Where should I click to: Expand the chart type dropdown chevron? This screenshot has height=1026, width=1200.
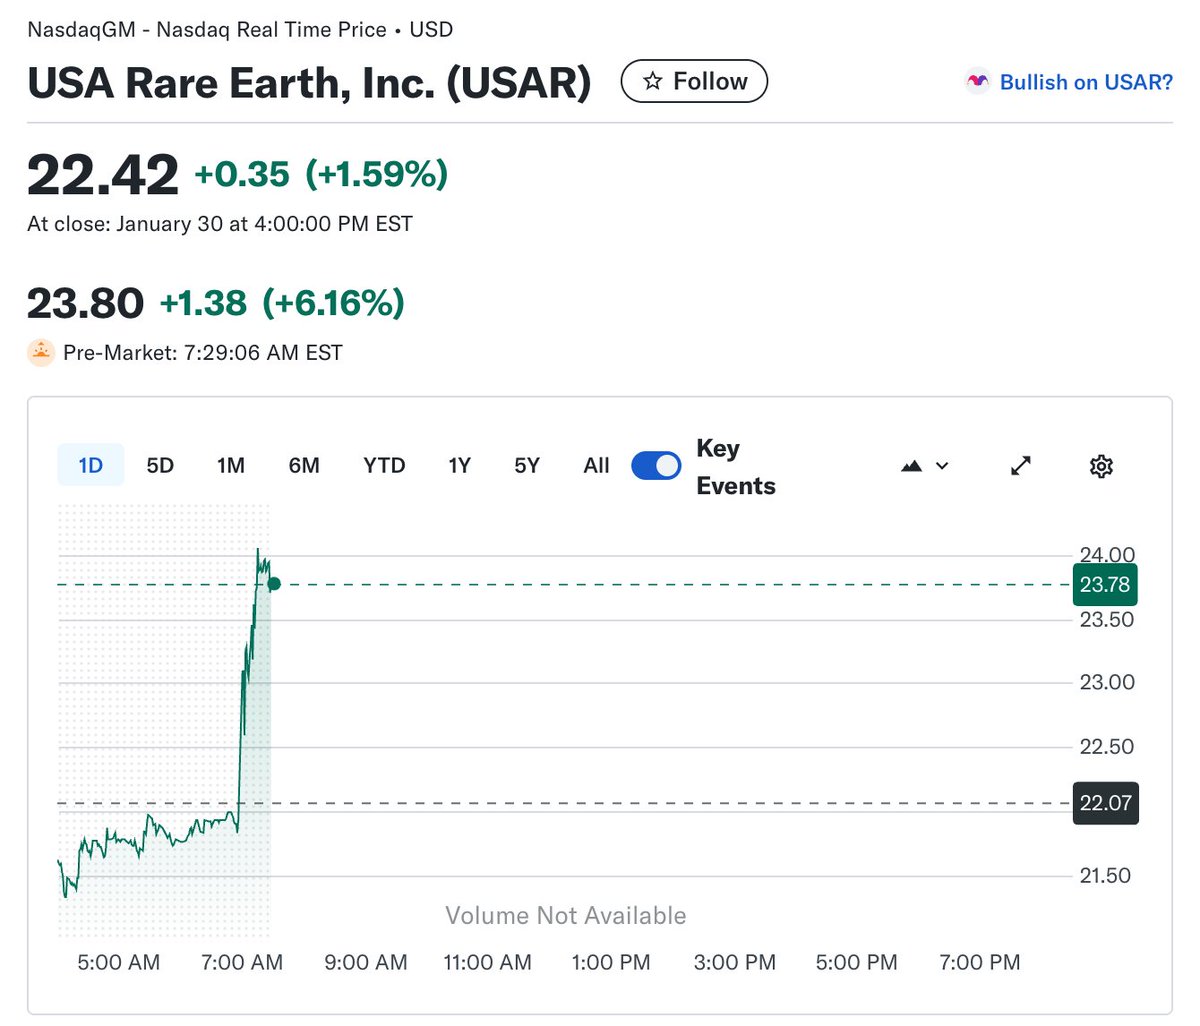click(942, 466)
